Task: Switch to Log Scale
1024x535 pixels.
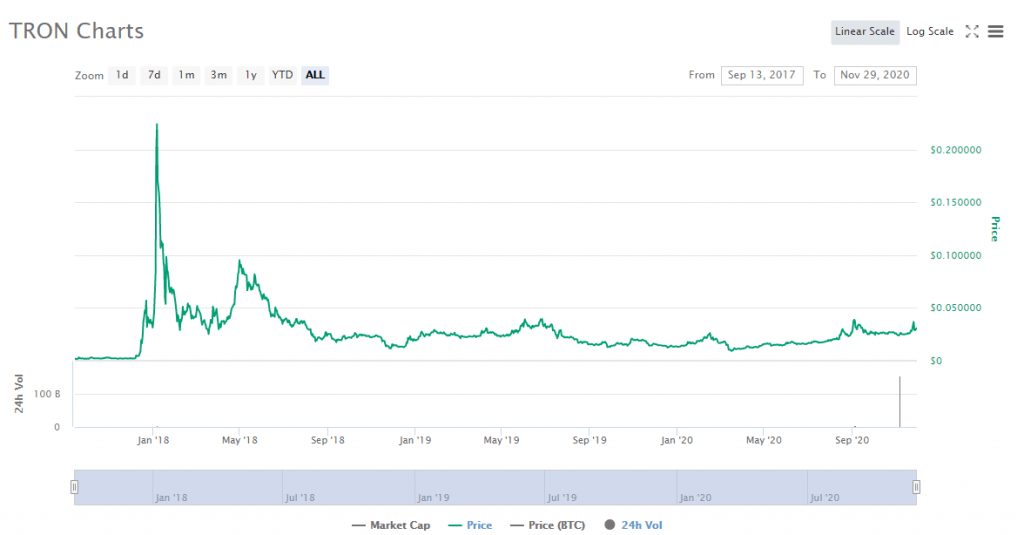Action: pyautogui.click(x=930, y=32)
